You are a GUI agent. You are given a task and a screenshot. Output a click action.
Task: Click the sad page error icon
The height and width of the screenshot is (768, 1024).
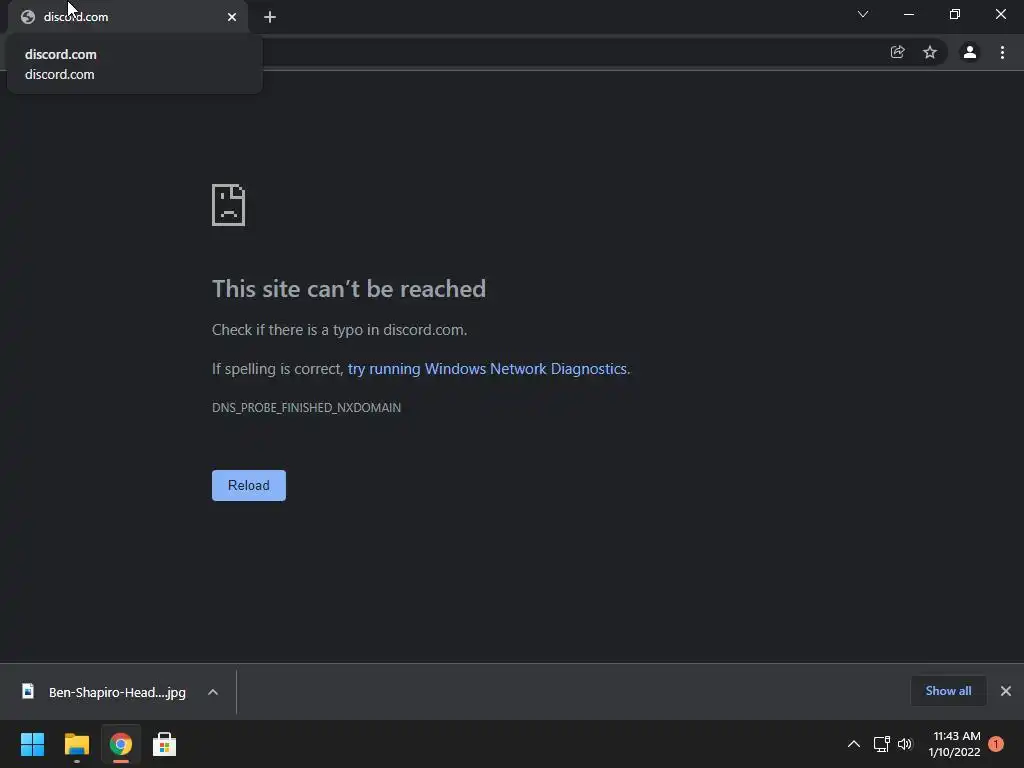(x=229, y=205)
